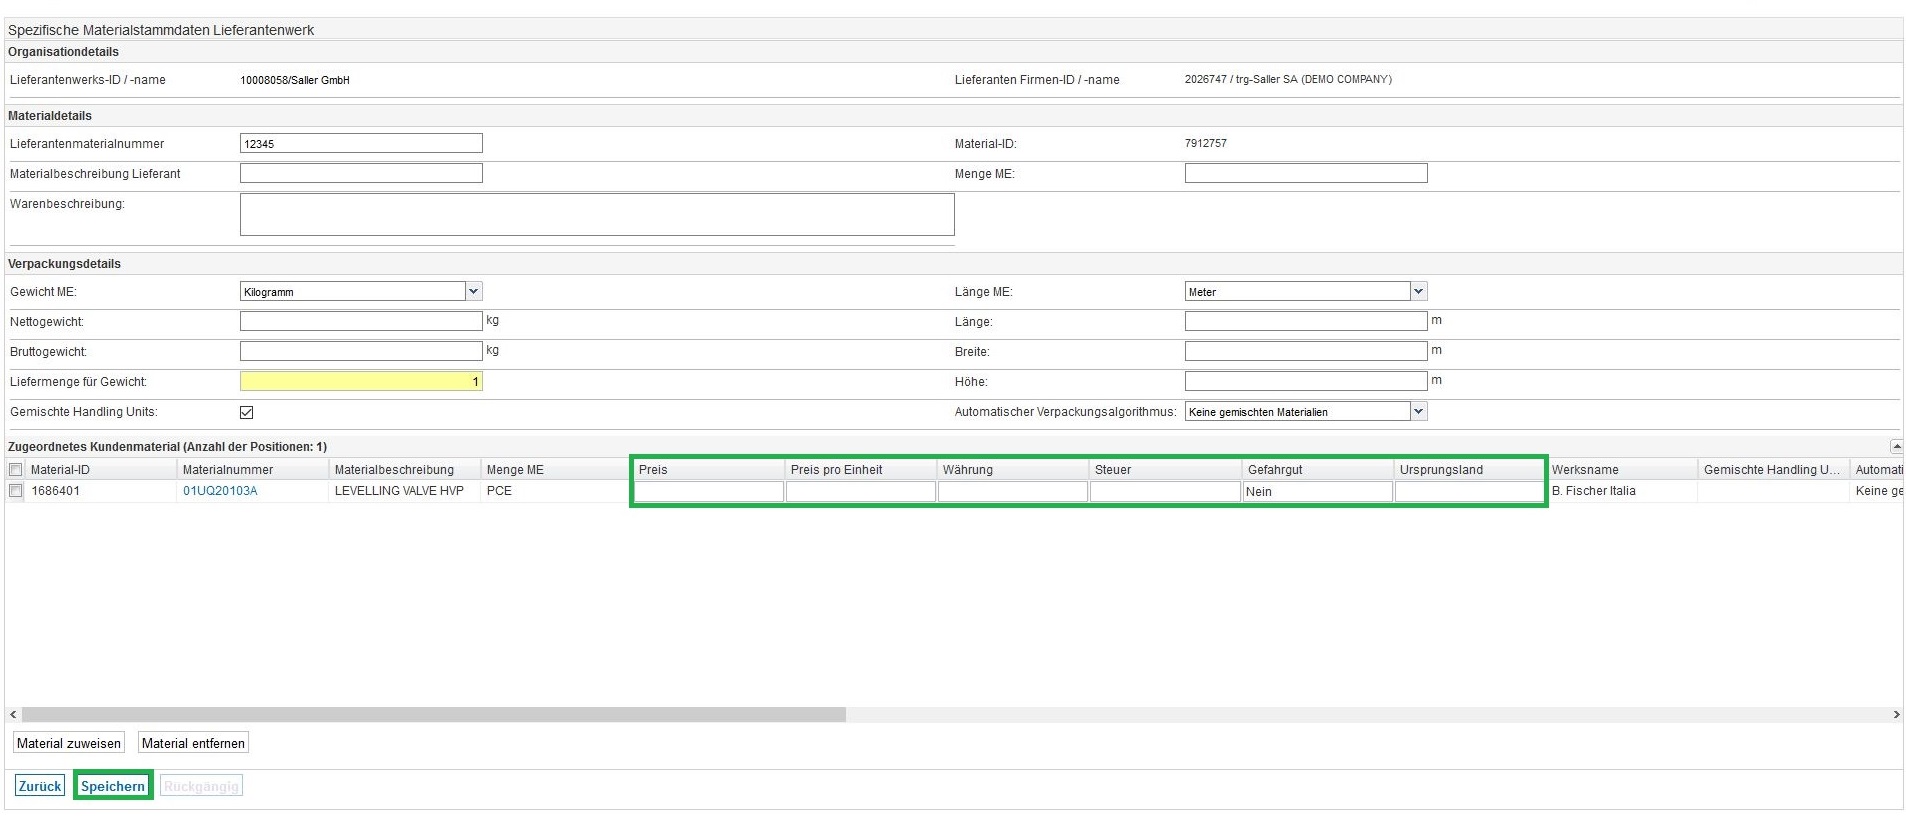Click the Steuer cell input
This screenshot has height=816, width=1906.
(1165, 492)
